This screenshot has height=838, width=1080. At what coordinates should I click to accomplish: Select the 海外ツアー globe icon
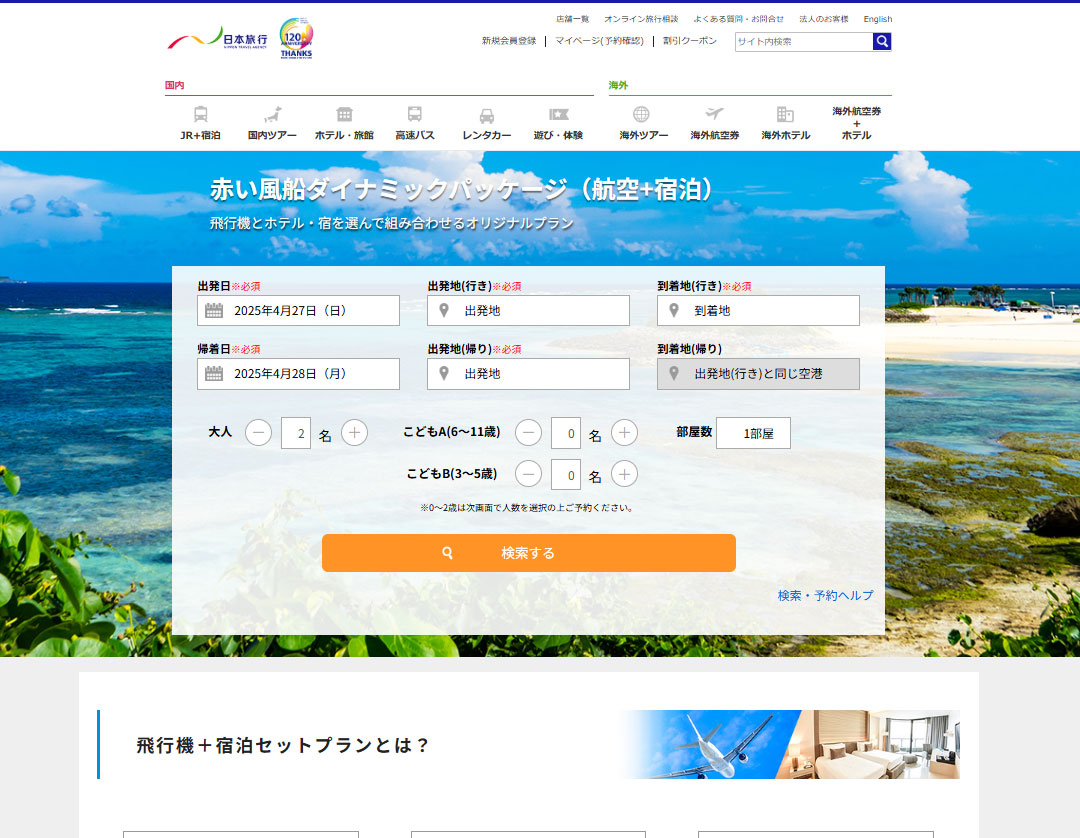(x=642, y=115)
